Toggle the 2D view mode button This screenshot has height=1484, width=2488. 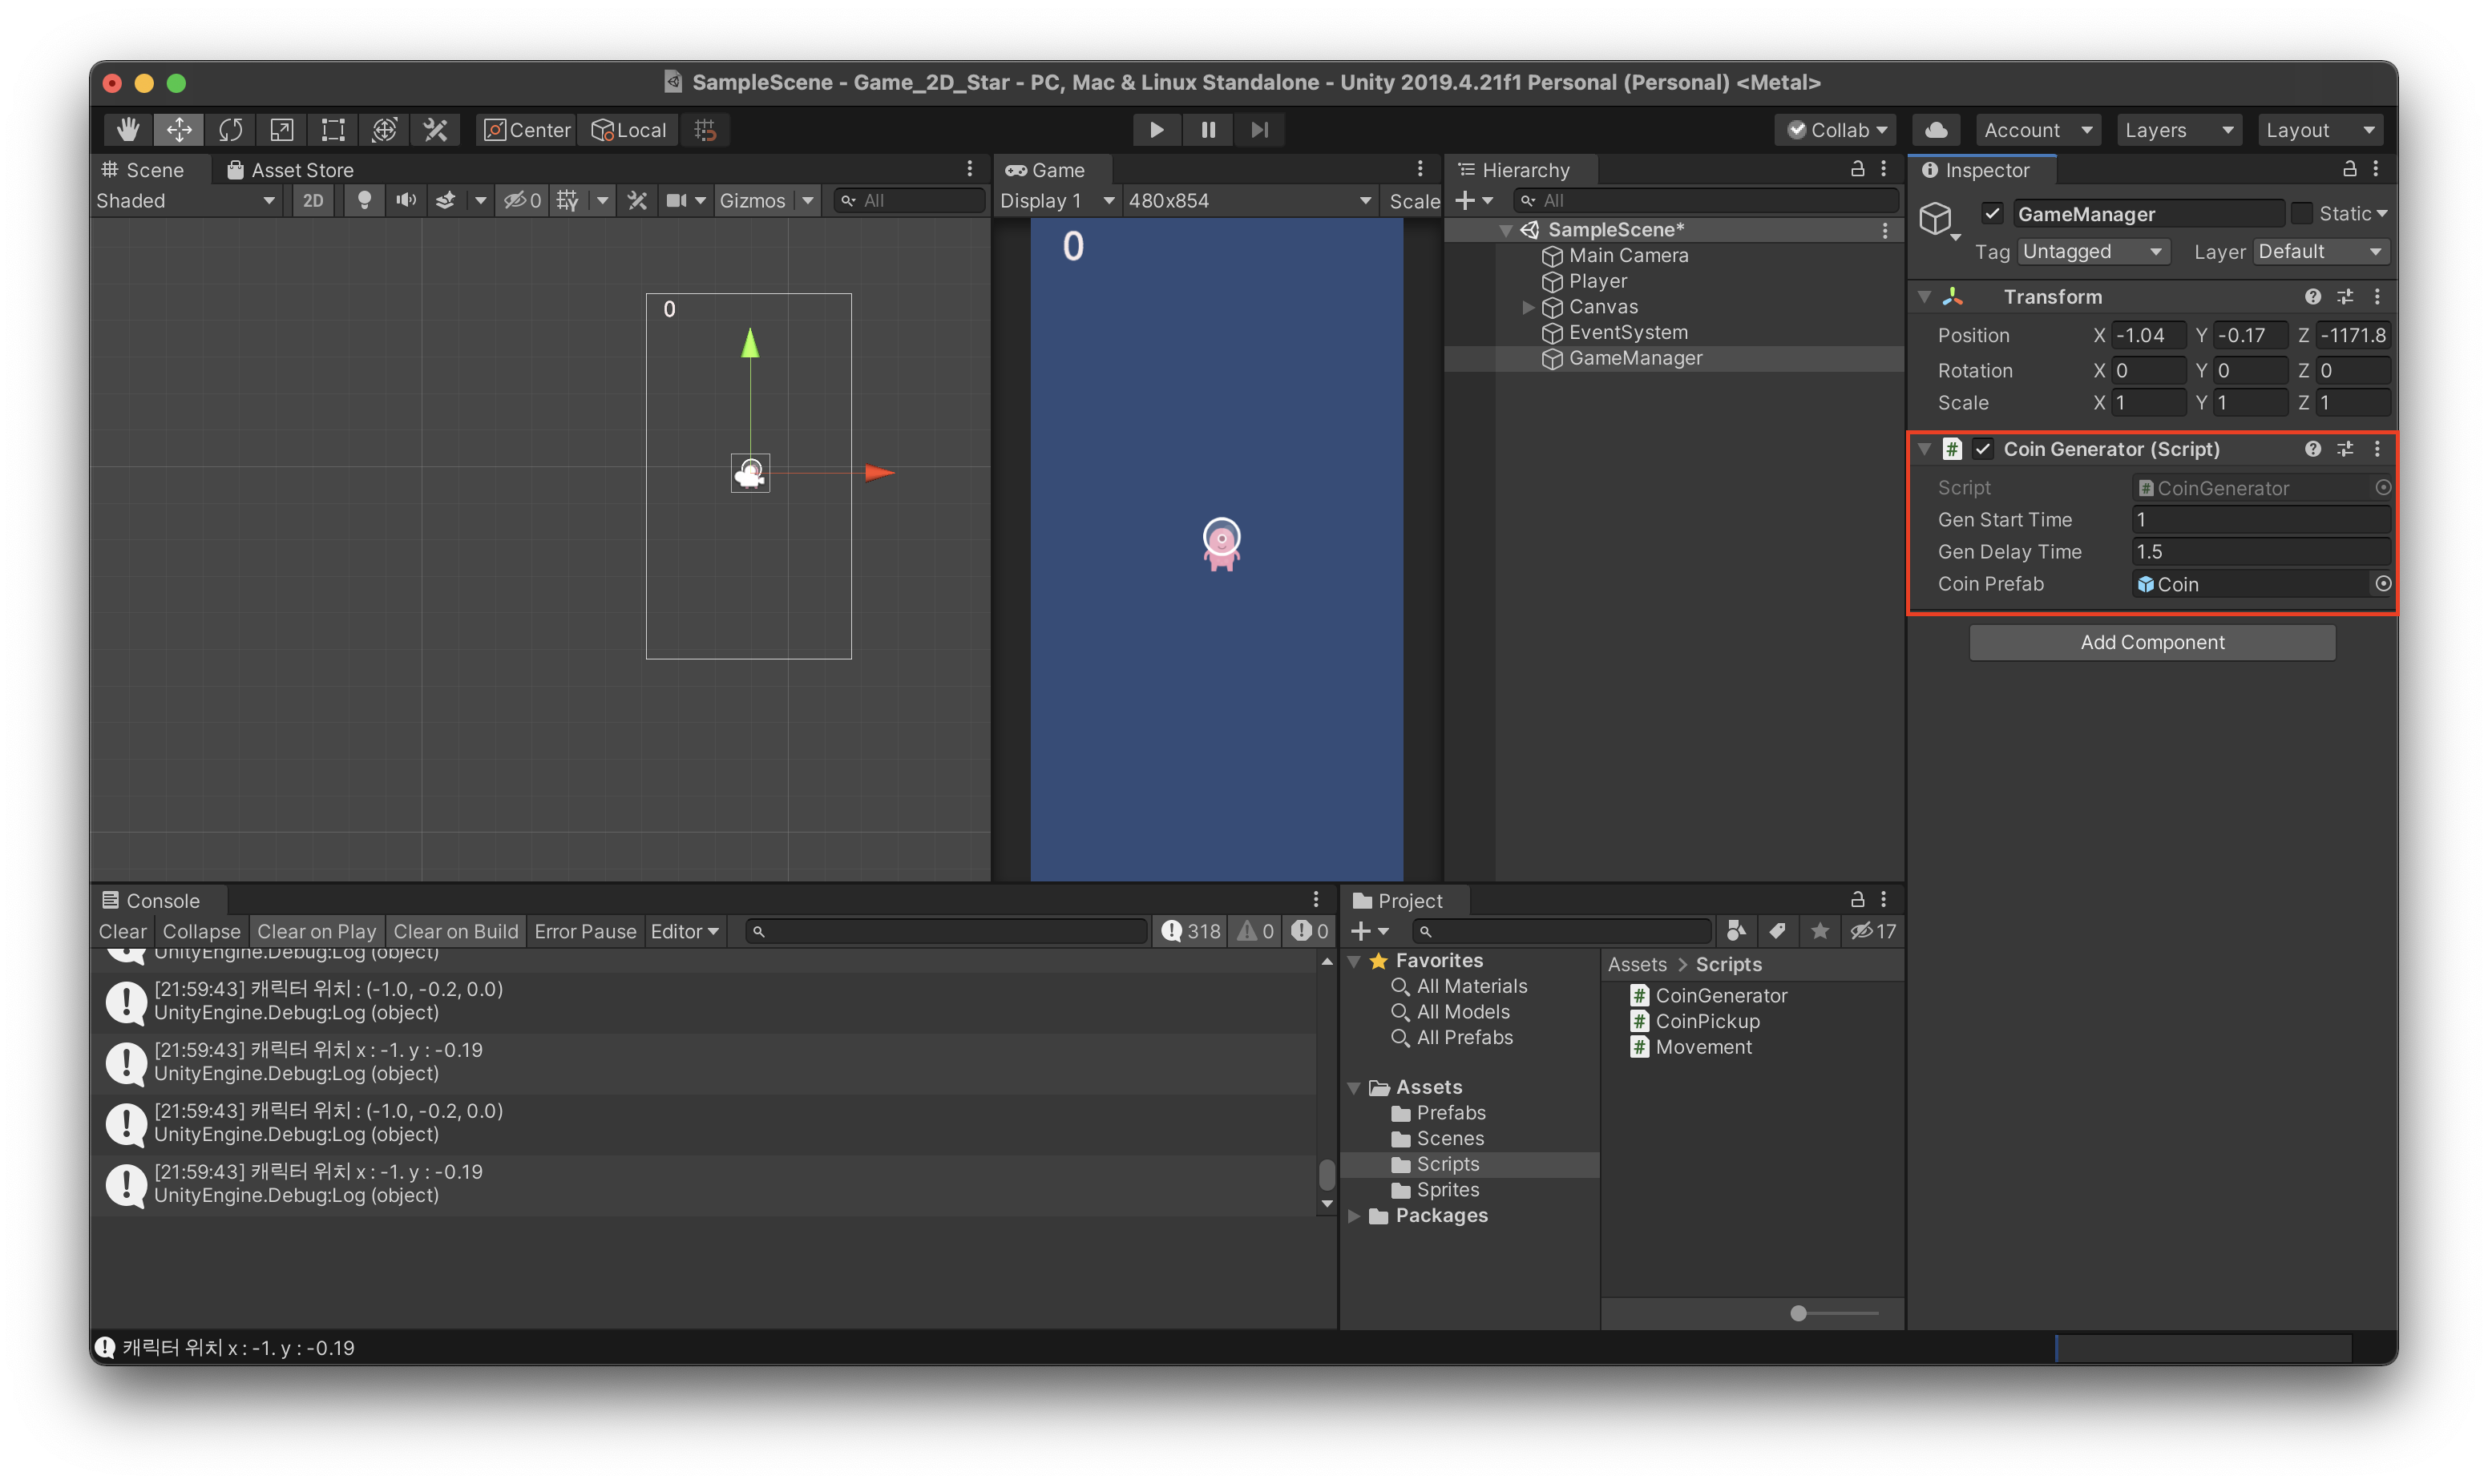coord(313,201)
